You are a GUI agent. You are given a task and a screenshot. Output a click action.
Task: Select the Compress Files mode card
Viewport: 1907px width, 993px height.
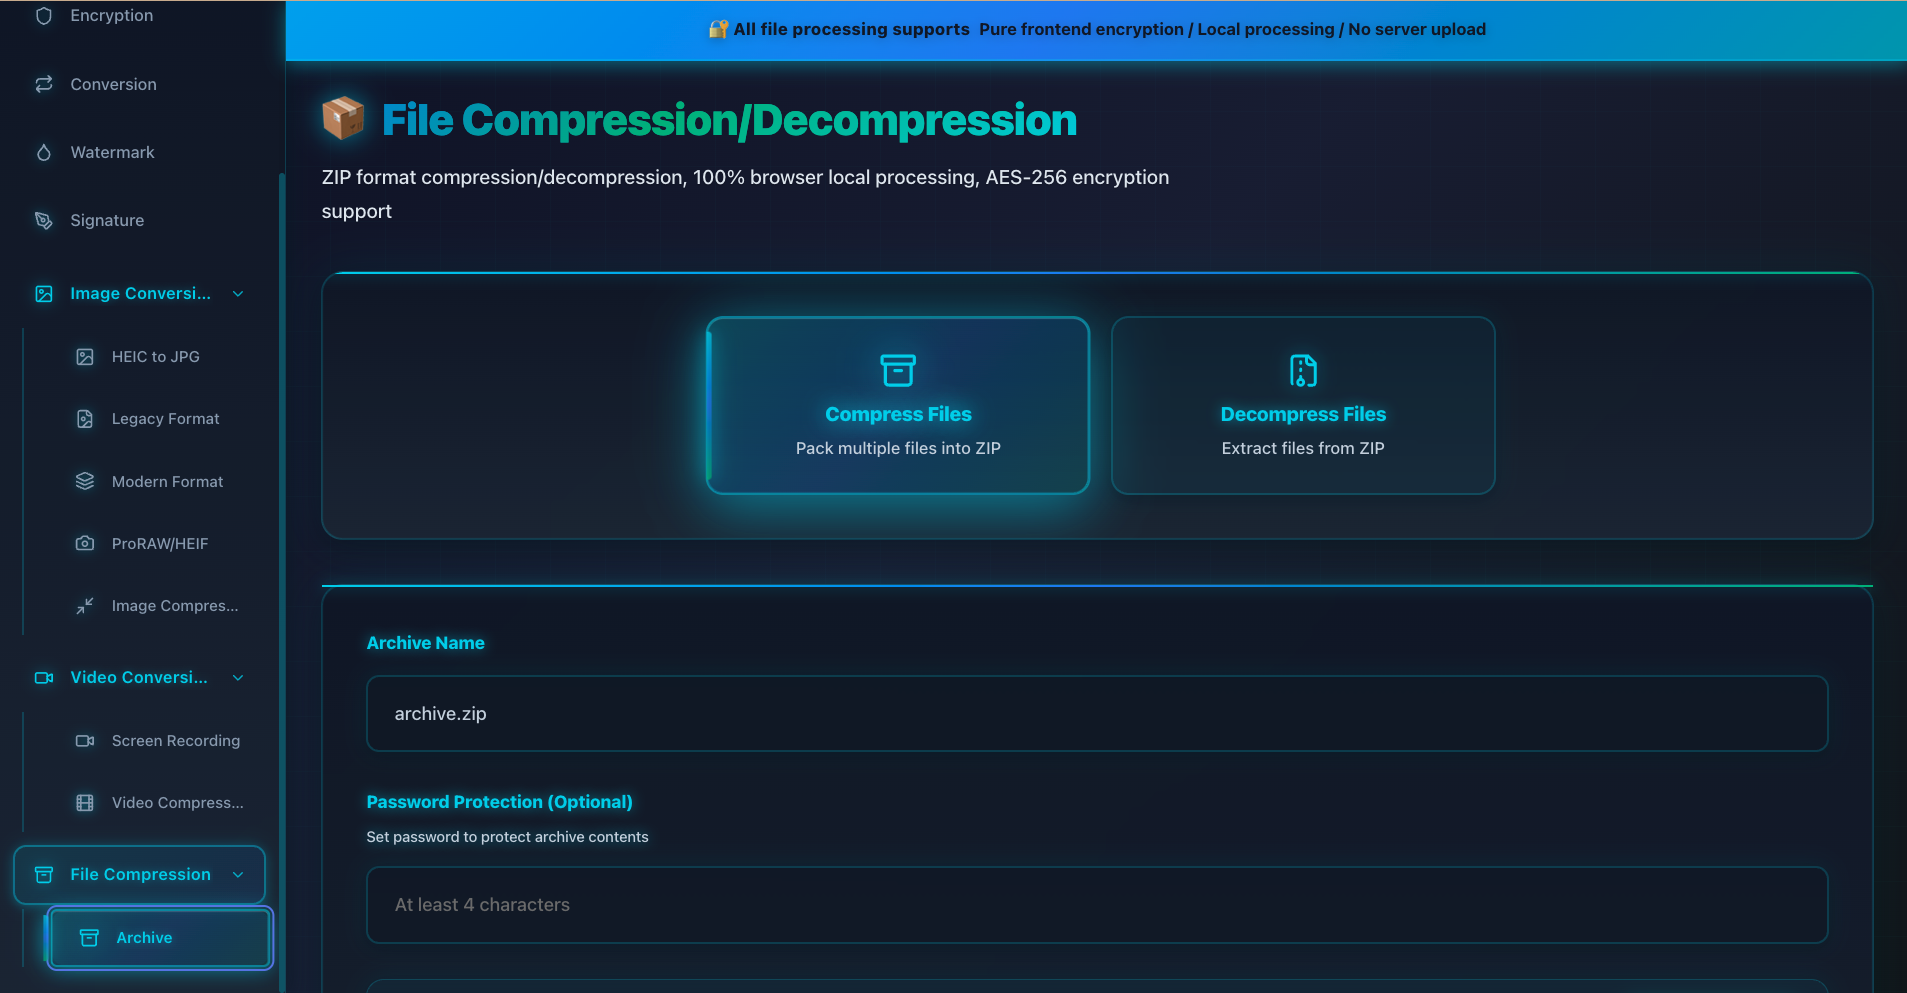[x=897, y=406]
